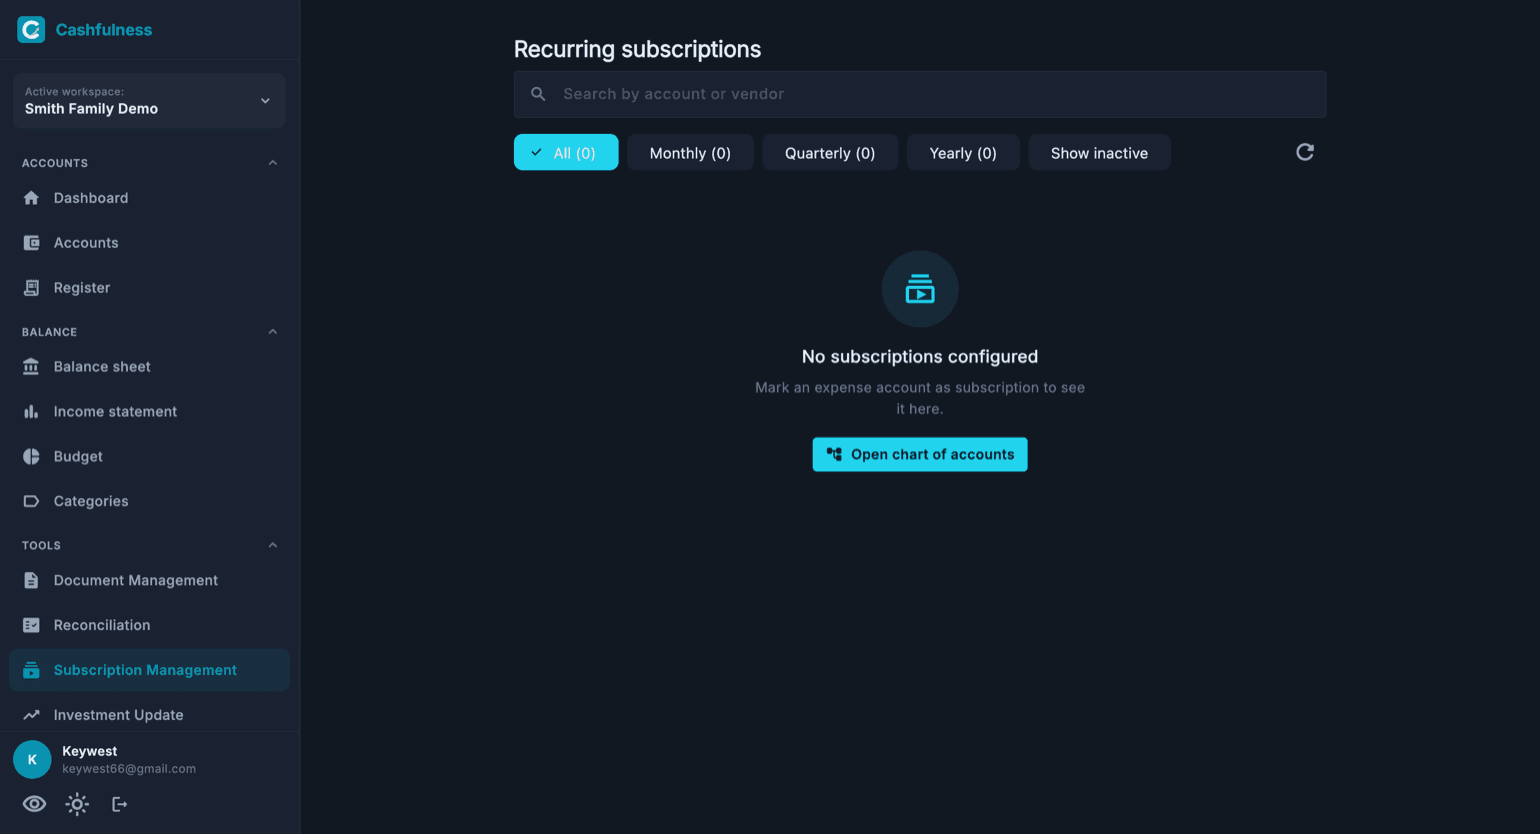Click the Cashfulness brand name

[104, 30]
